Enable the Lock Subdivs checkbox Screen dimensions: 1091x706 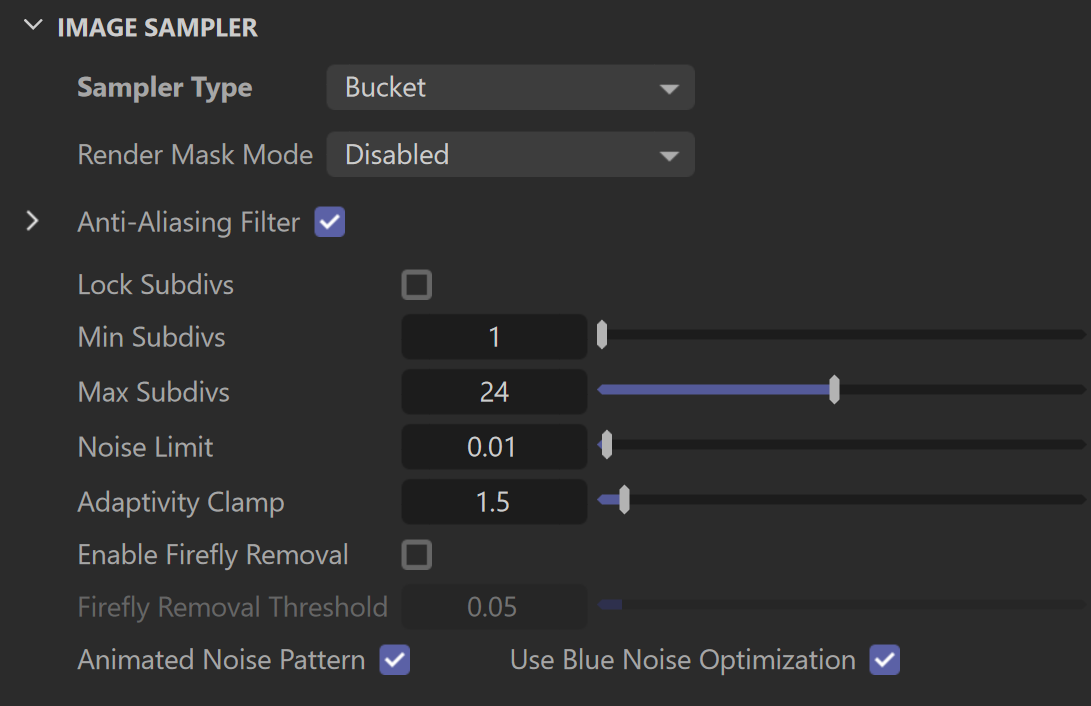pos(417,284)
